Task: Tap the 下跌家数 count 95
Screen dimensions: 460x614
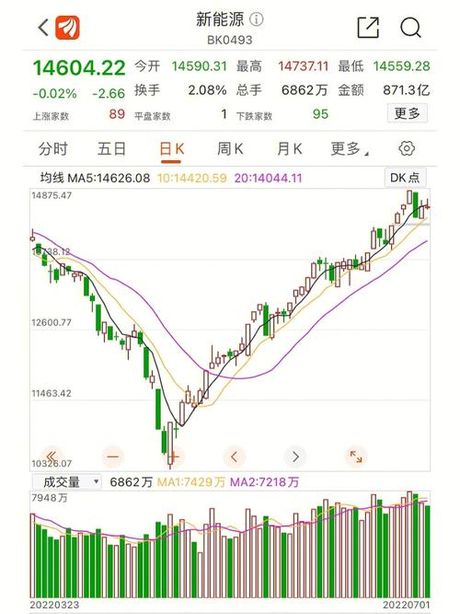Action: [x=320, y=114]
